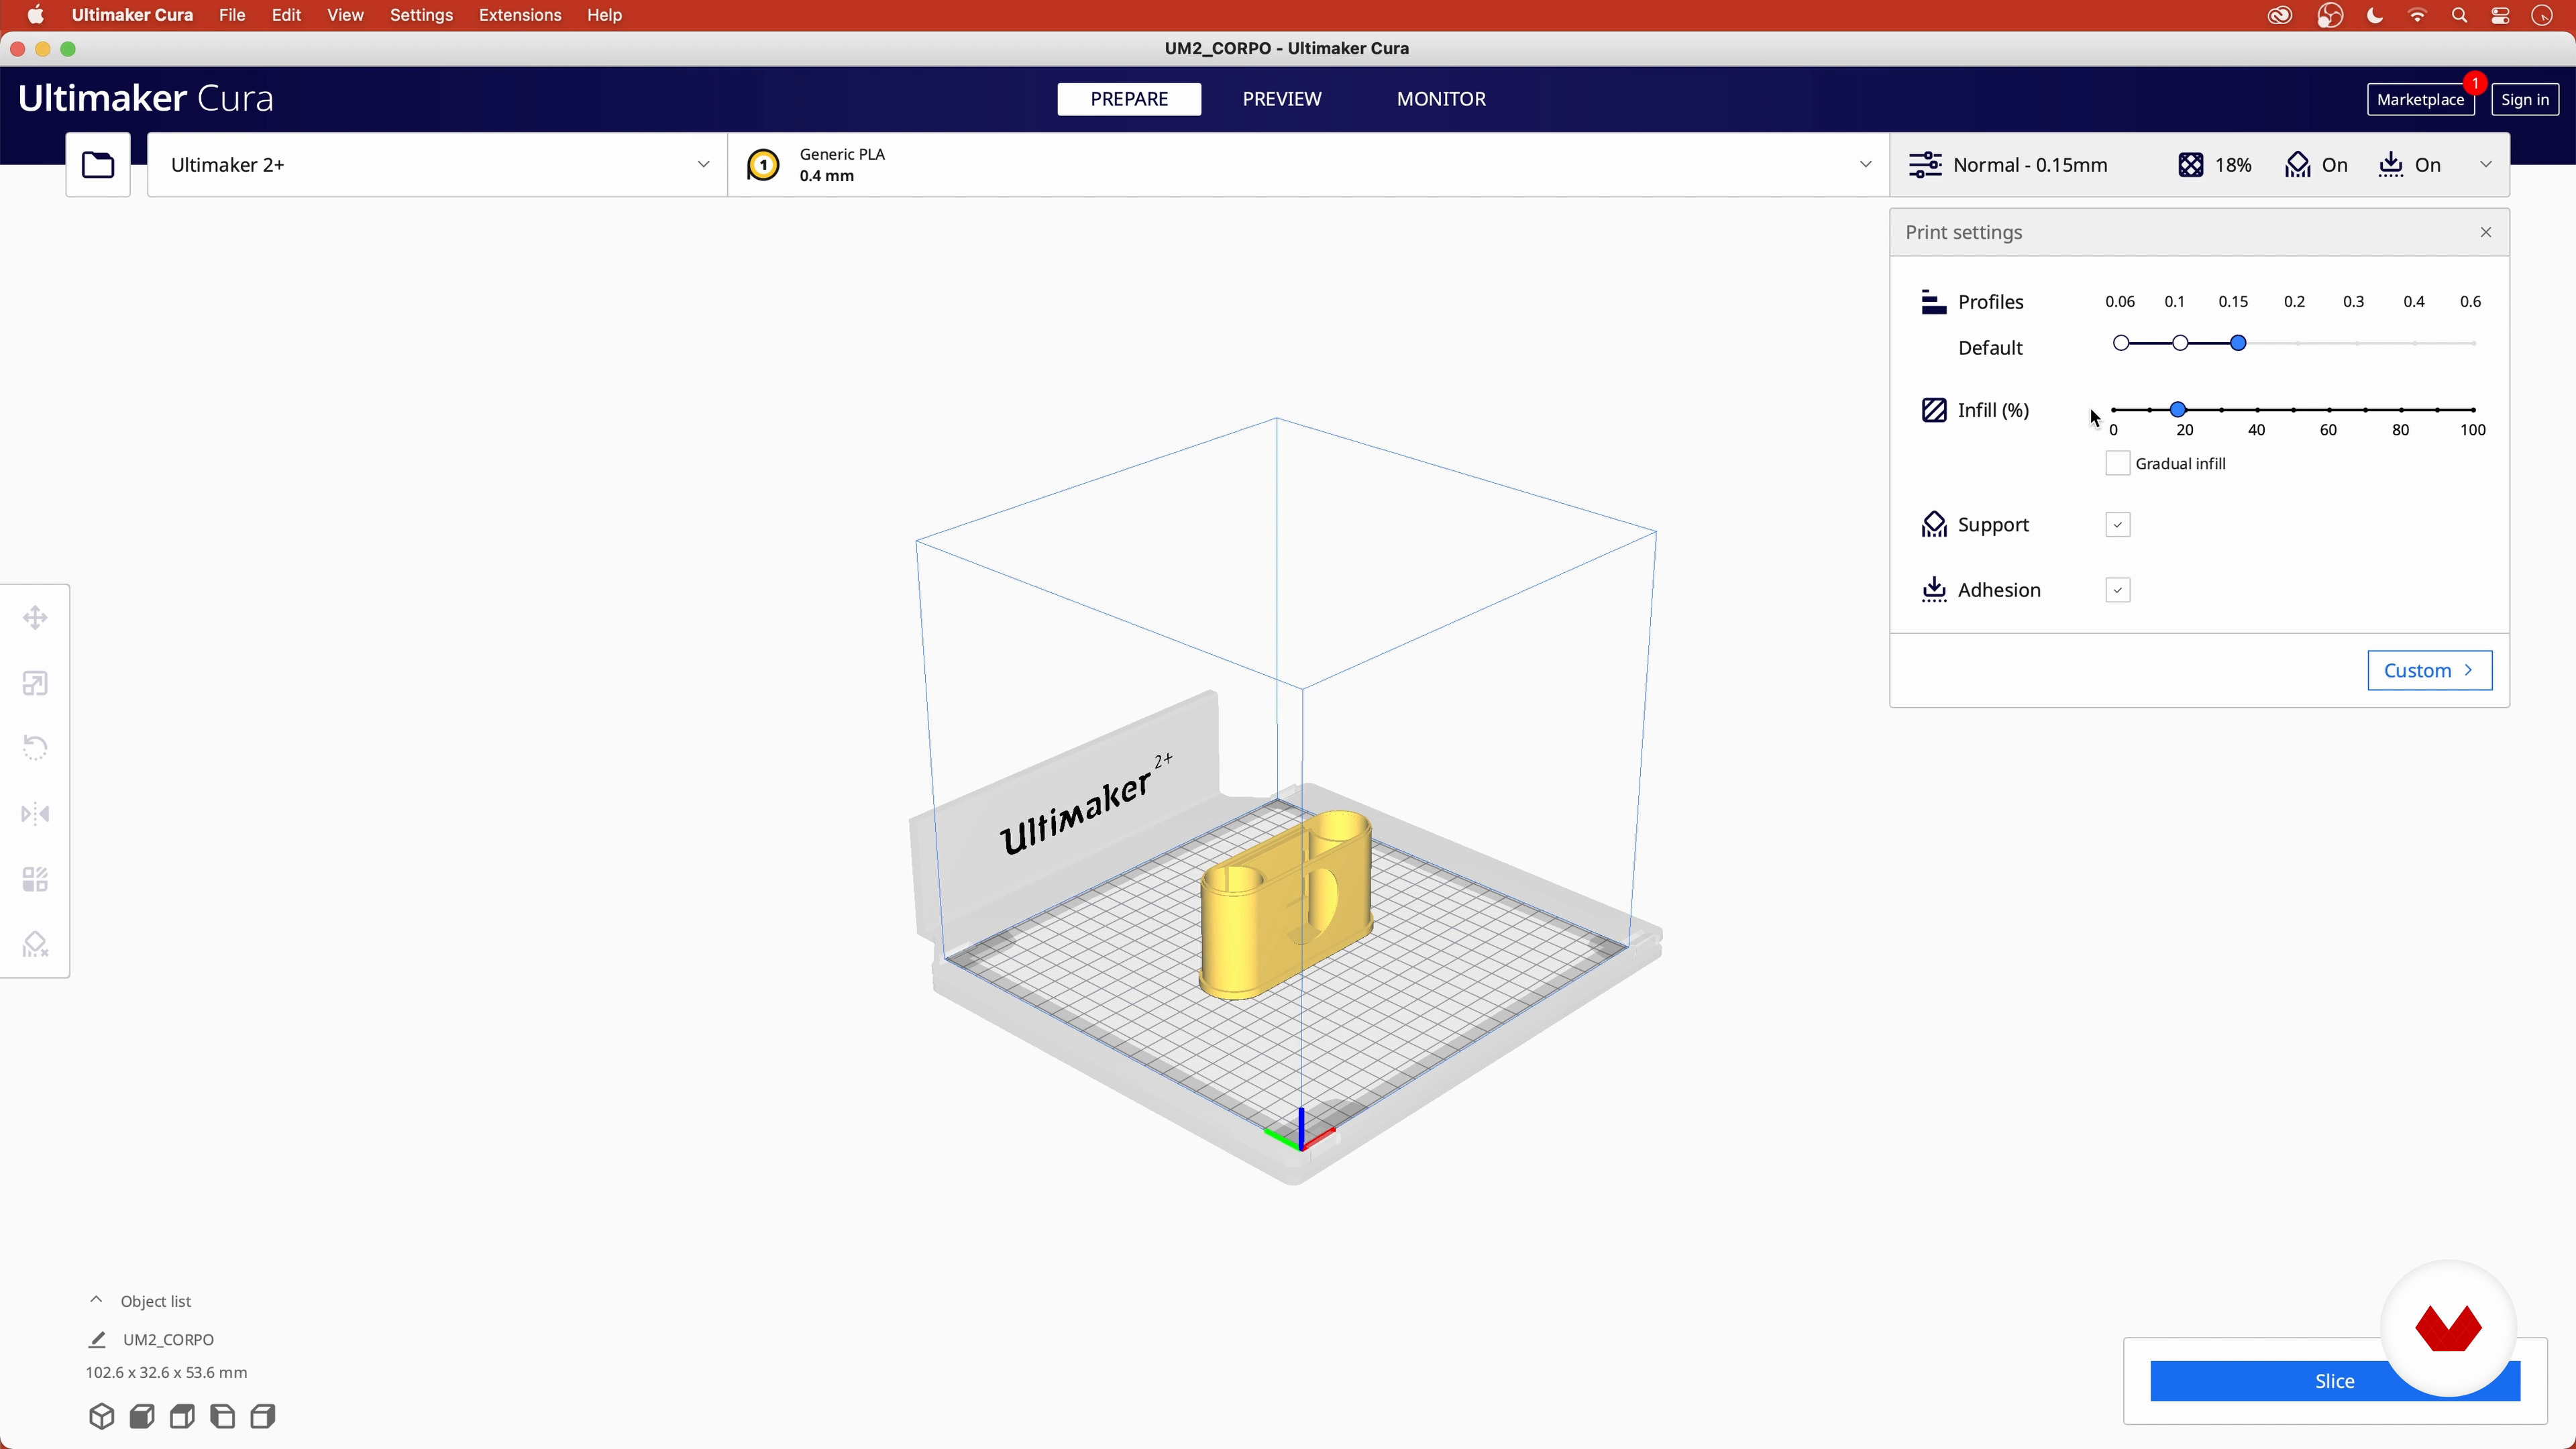Viewport: 2576px width, 1449px height.
Task: Toggle the Adhesion checkbox
Action: pos(2117,590)
